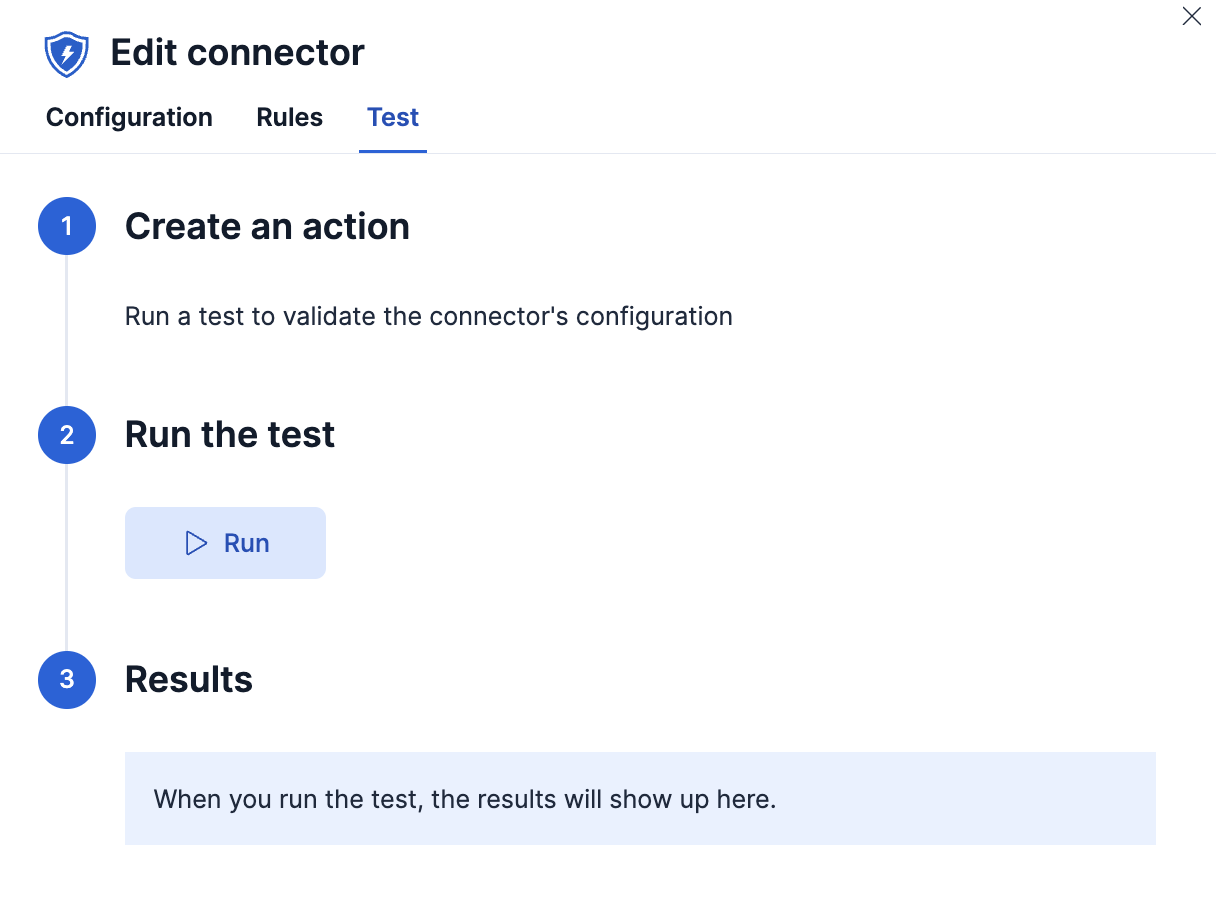Image resolution: width=1216 pixels, height=900 pixels.
Task: Click the badge beside Create an action
Action: pos(66,226)
